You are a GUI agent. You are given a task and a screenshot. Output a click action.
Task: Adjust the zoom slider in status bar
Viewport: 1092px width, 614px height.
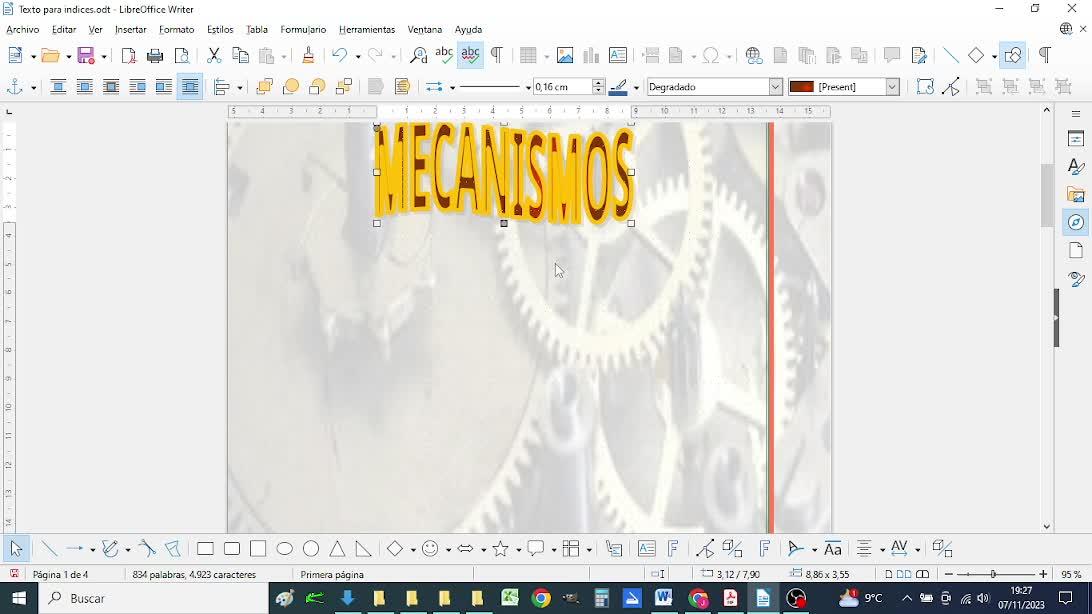tap(994, 574)
